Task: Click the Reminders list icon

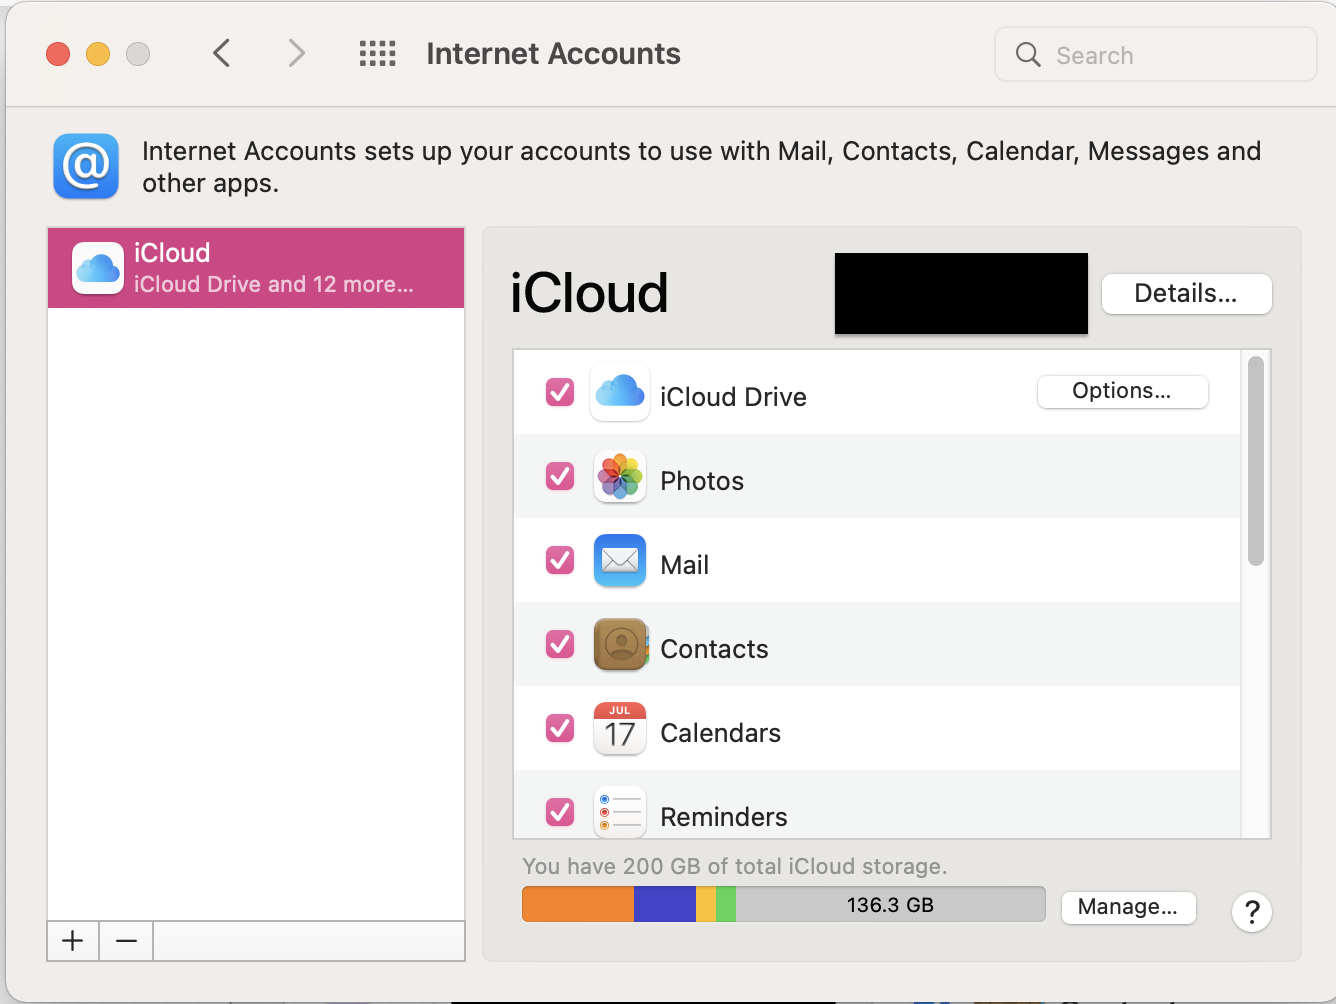Action: point(620,812)
